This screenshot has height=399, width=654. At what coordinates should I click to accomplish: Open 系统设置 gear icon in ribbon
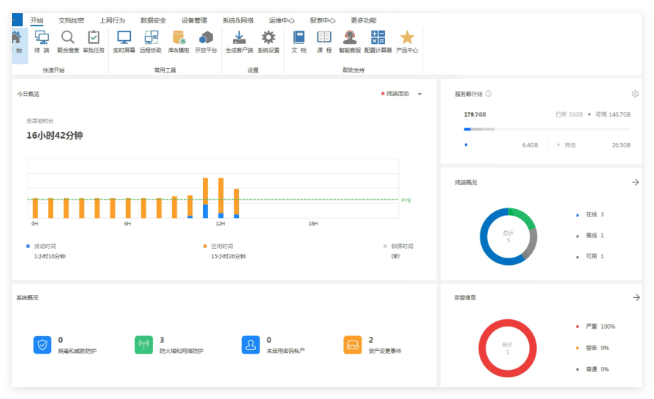268,38
